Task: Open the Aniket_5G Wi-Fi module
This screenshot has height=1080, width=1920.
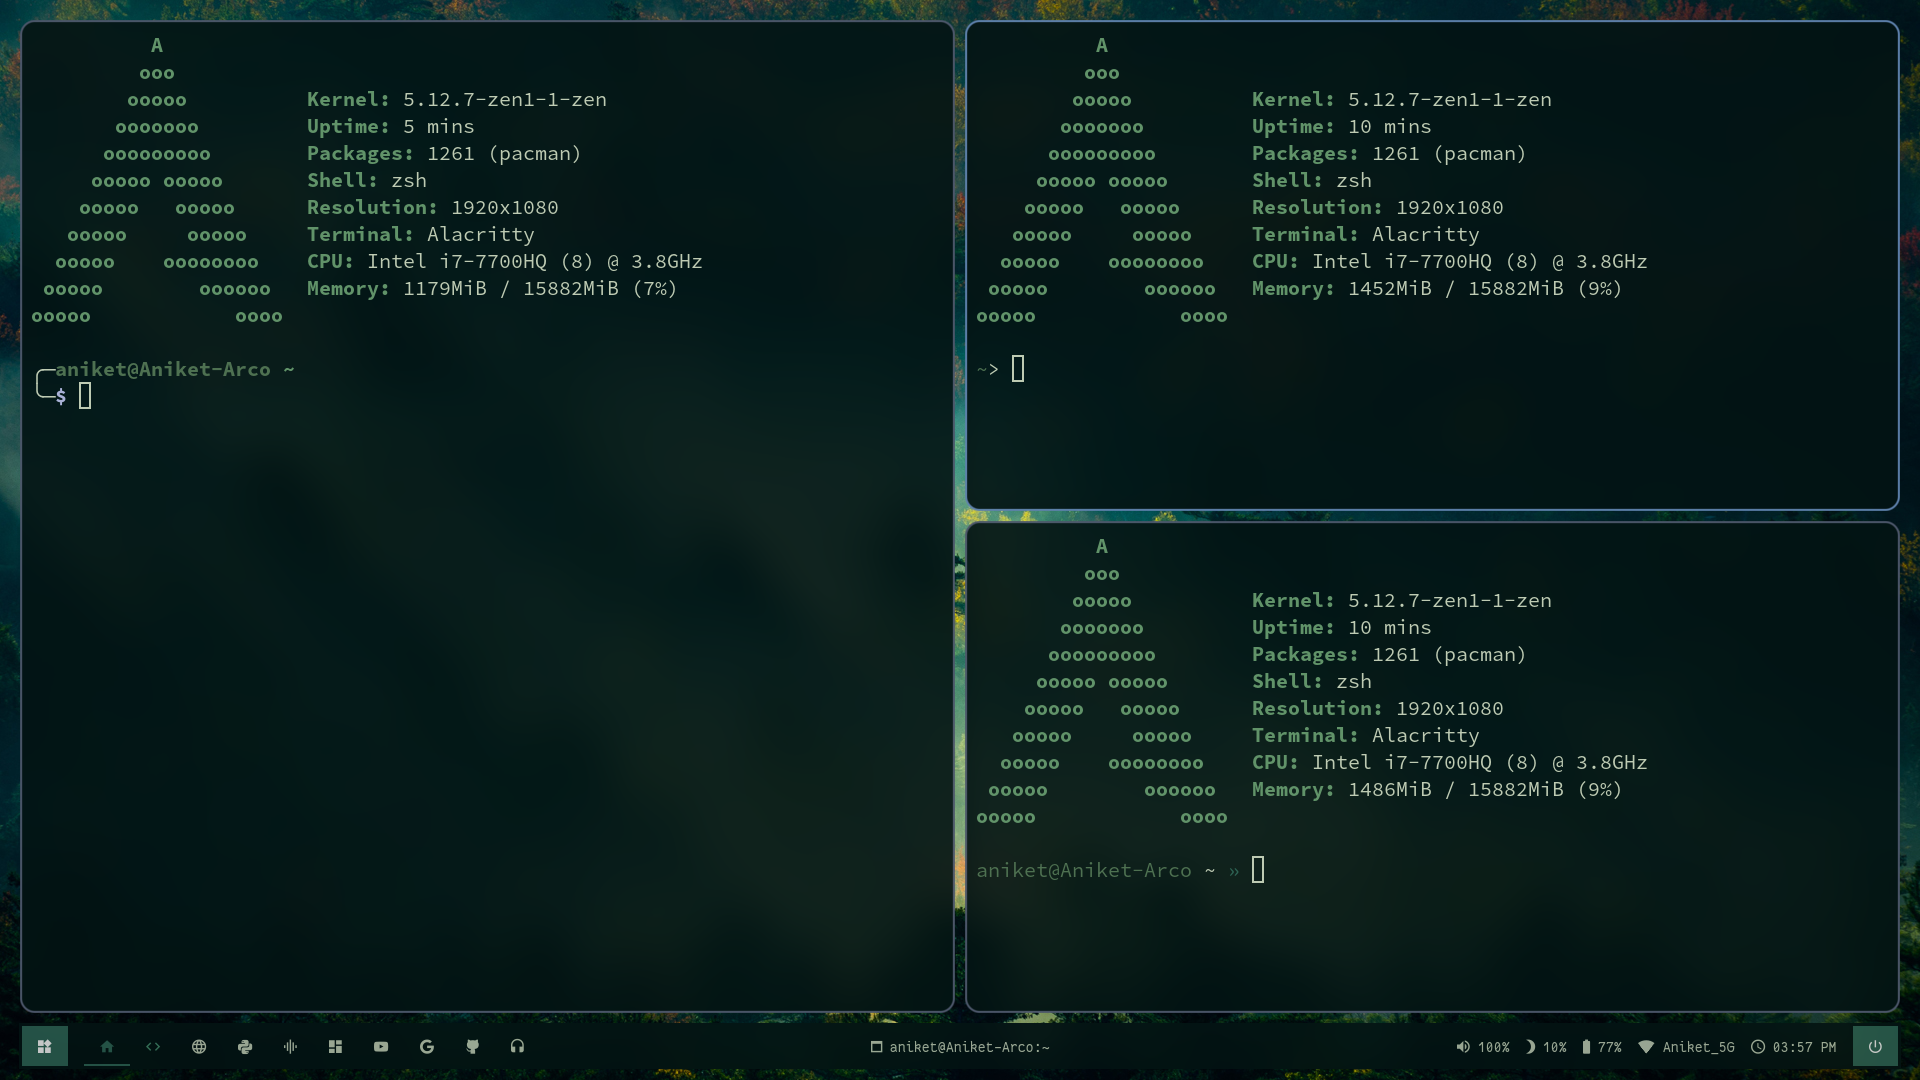Action: click(x=1687, y=1047)
